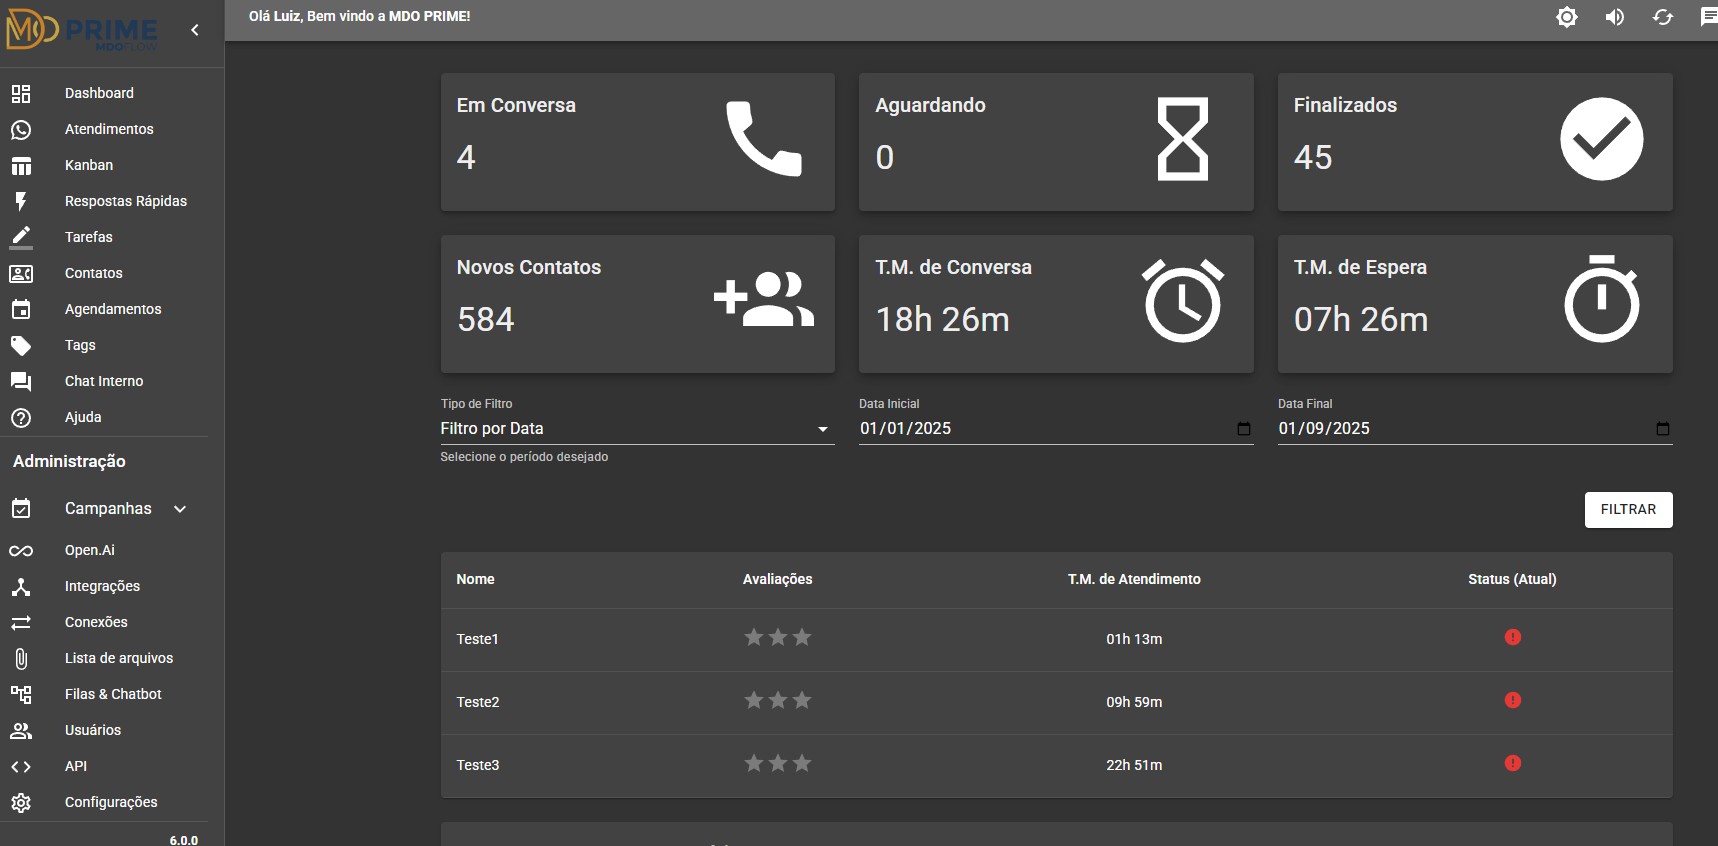Open the Lista de arquivos link
The image size is (1718, 846).
tap(119, 658)
